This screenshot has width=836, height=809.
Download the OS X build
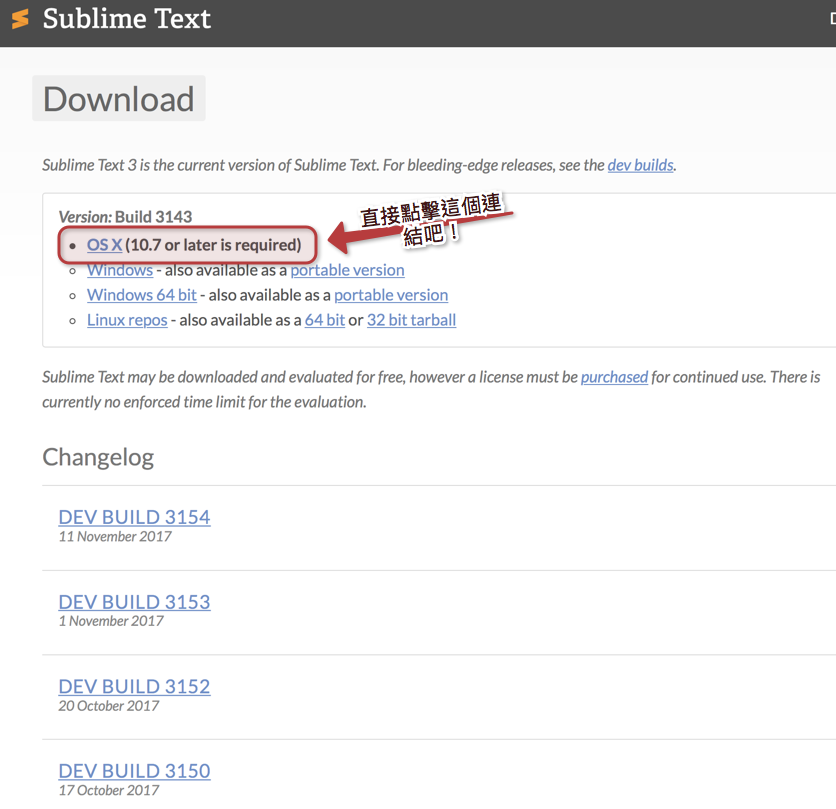(x=104, y=245)
